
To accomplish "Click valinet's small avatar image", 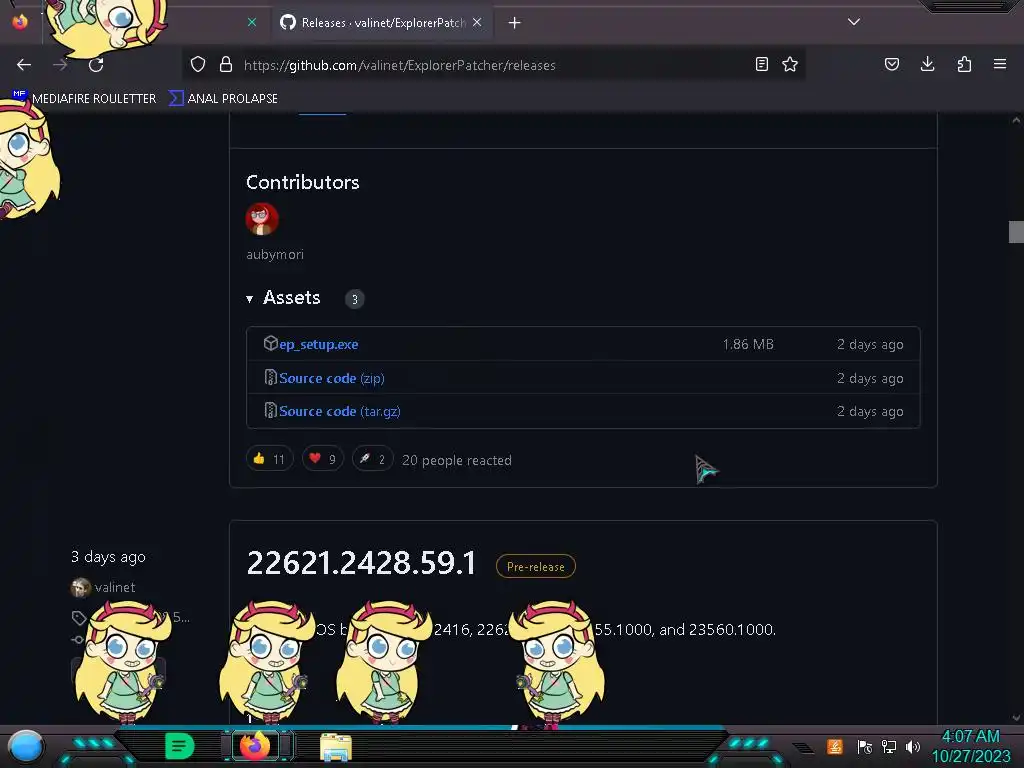I will (x=80, y=588).
